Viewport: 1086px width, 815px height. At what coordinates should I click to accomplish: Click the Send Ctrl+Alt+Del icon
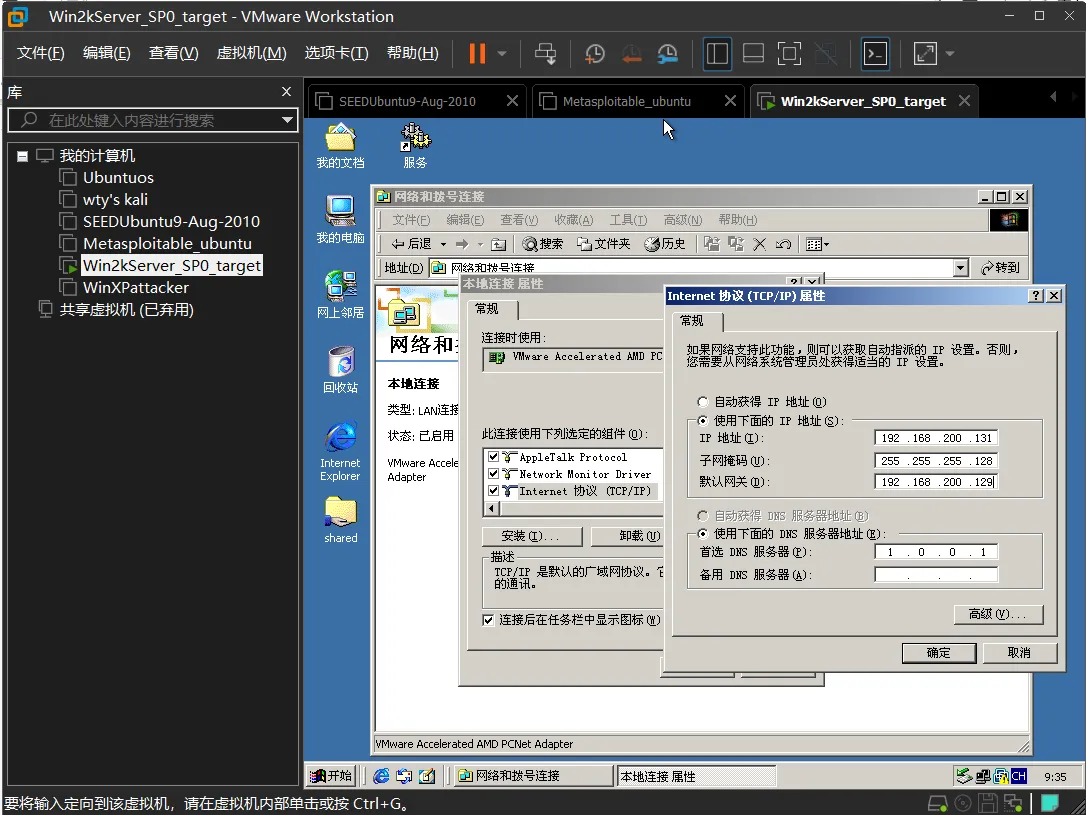click(x=546, y=53)
